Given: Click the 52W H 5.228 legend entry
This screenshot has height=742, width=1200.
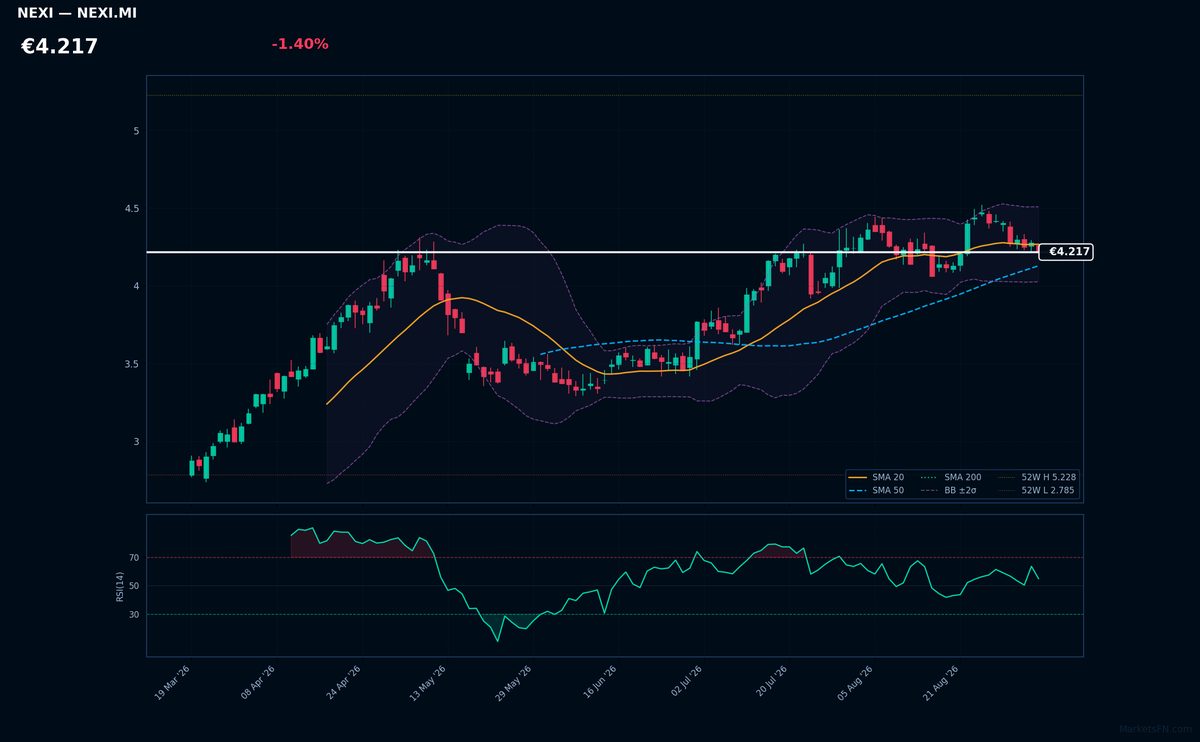Looking at the screenshot, I should [1037, 478].
